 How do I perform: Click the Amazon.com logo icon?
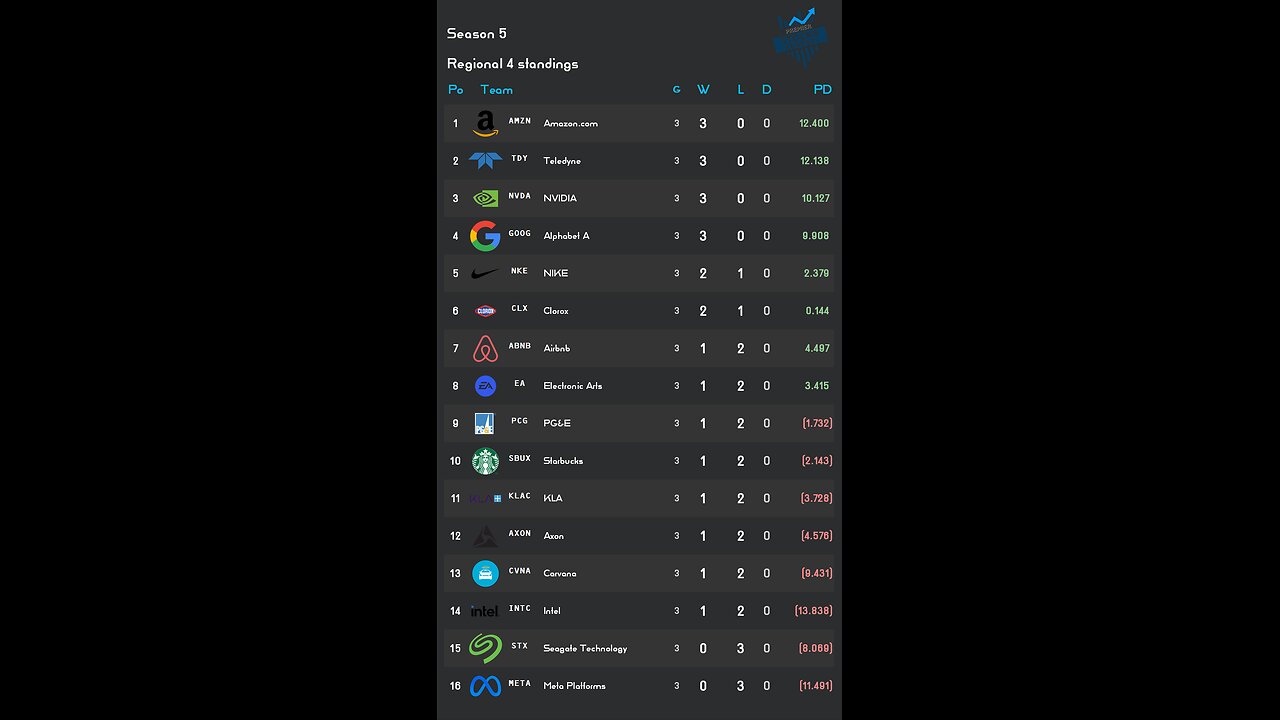point(485,123)
